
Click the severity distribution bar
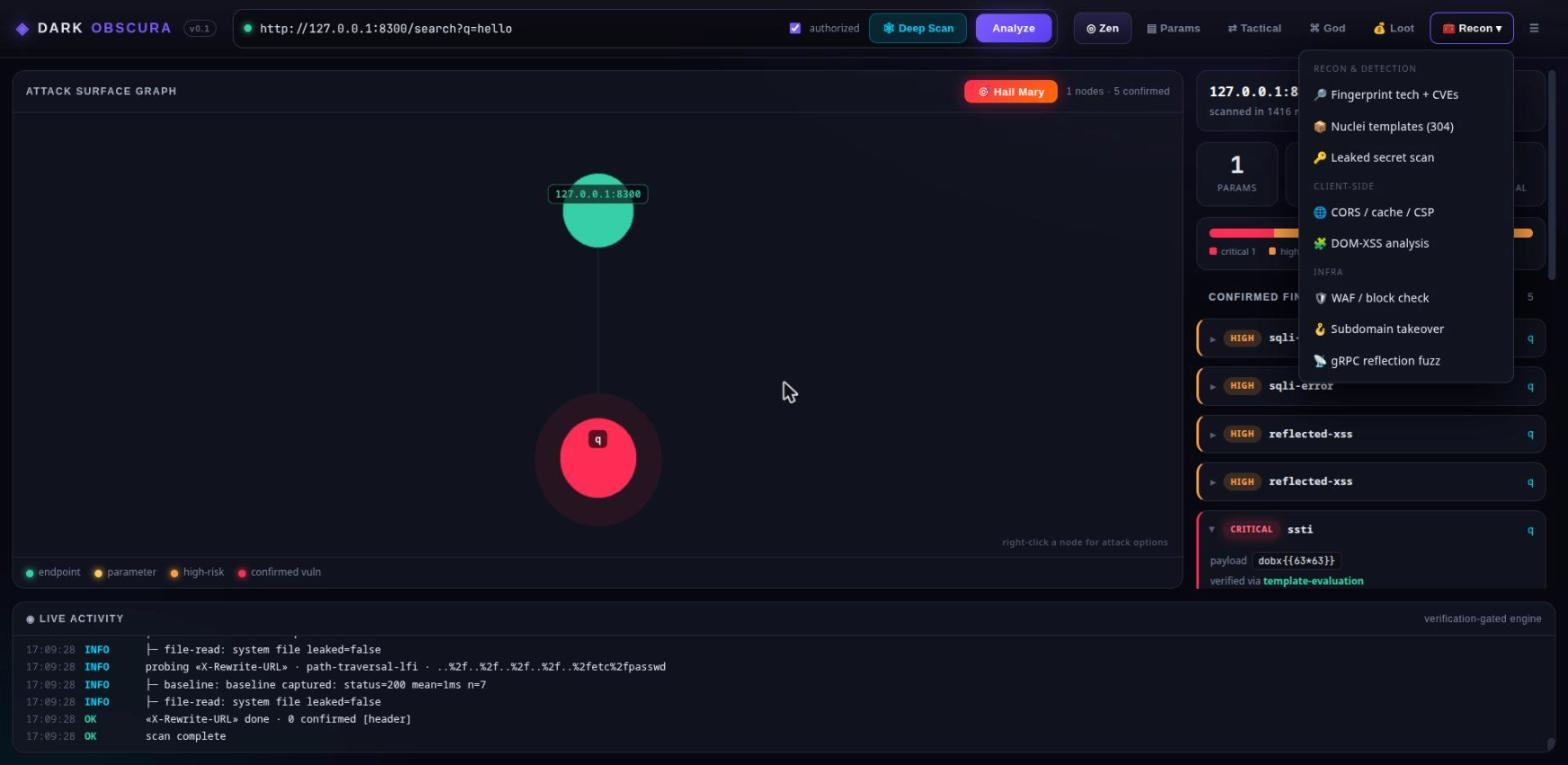pyautogui.click(x=1370, y=233)
